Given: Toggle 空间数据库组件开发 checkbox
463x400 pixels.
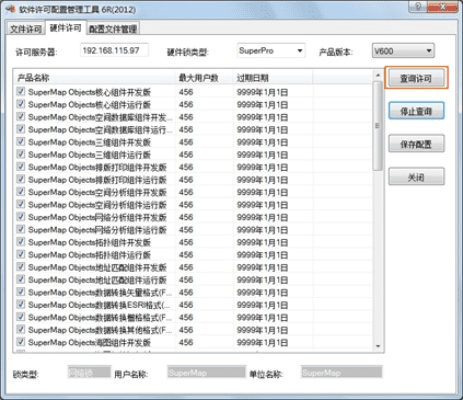Looking at the screenshot, I should pos(21,116).
